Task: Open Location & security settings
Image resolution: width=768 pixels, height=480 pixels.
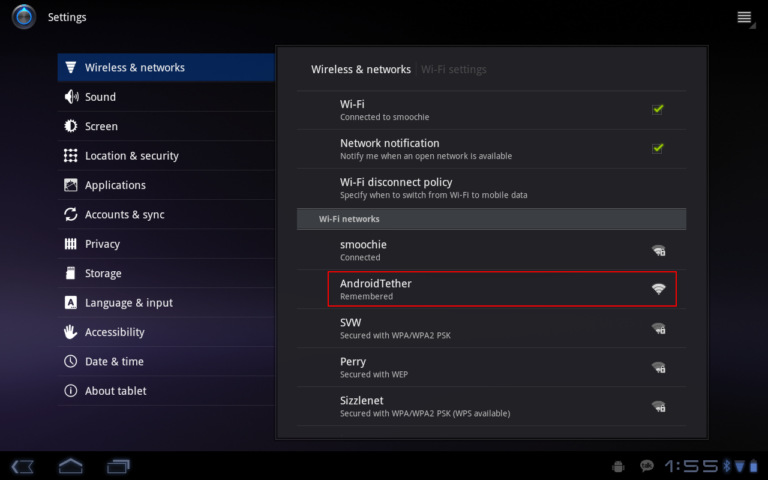Action: coord(131,156)
